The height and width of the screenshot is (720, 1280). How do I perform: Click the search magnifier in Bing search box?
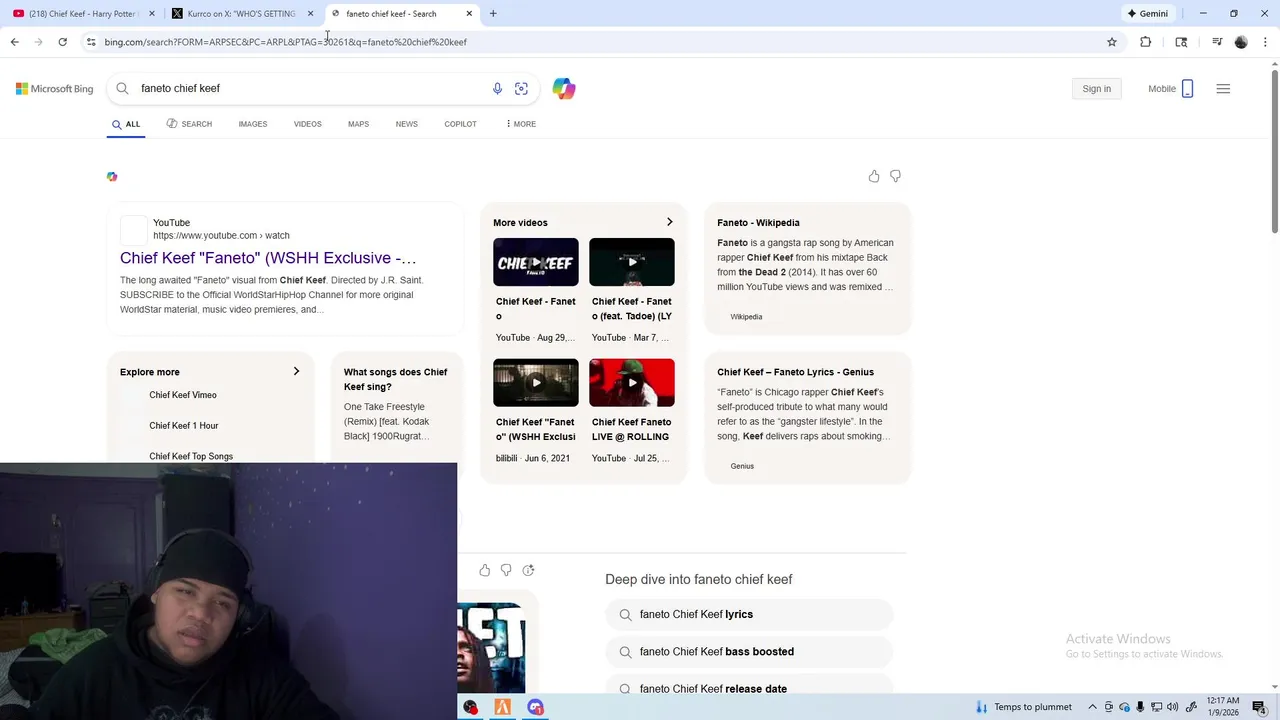(x=122, y=88)
